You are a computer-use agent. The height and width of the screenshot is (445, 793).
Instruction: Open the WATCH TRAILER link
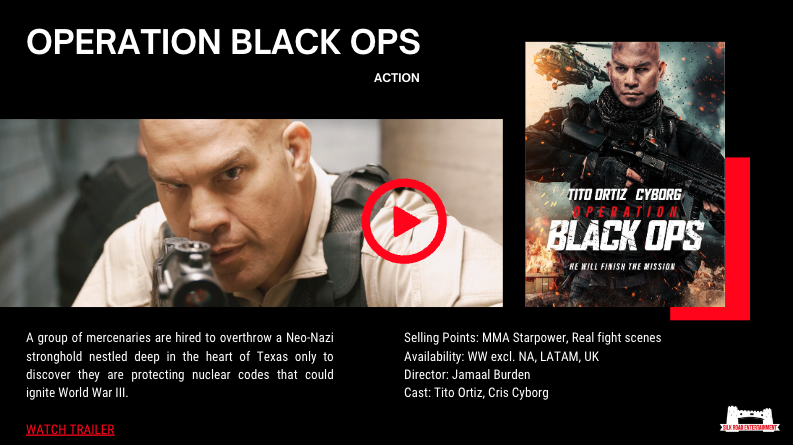click(70, 429)
